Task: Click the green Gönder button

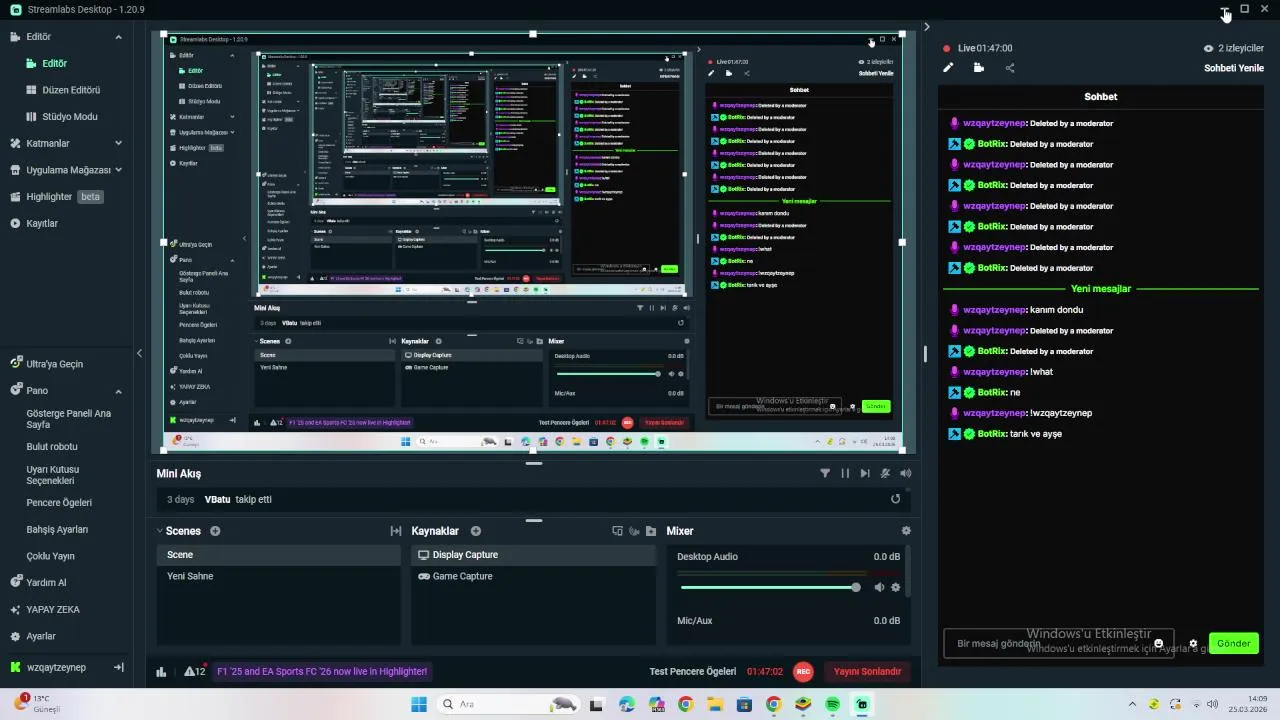Action: 1233,643
